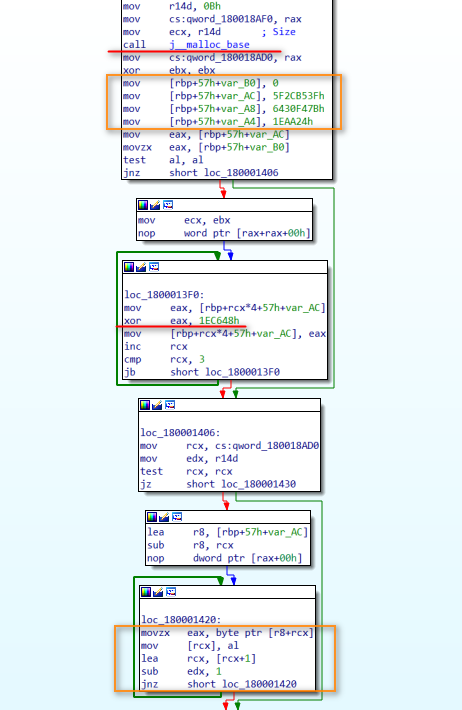Click the 'xor ebx, ebx' instruction
Screen dimensions: 462x710
coord(169,70)
